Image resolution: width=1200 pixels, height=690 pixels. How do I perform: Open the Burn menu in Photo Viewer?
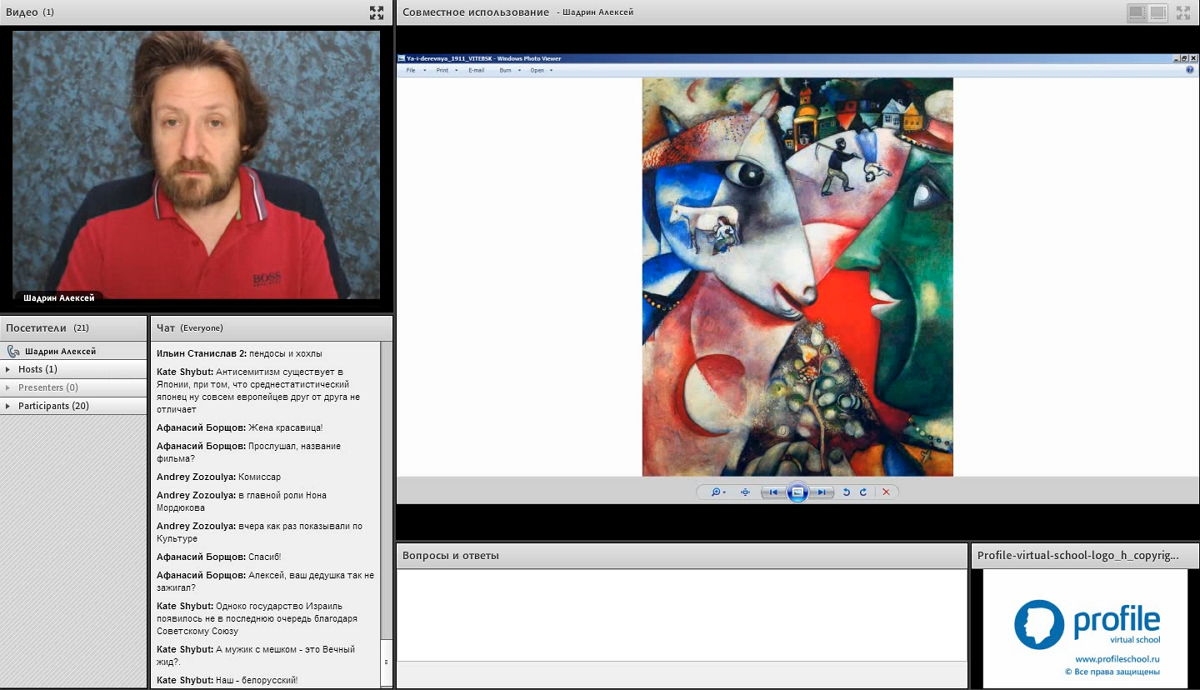click(x=507, y=70)
